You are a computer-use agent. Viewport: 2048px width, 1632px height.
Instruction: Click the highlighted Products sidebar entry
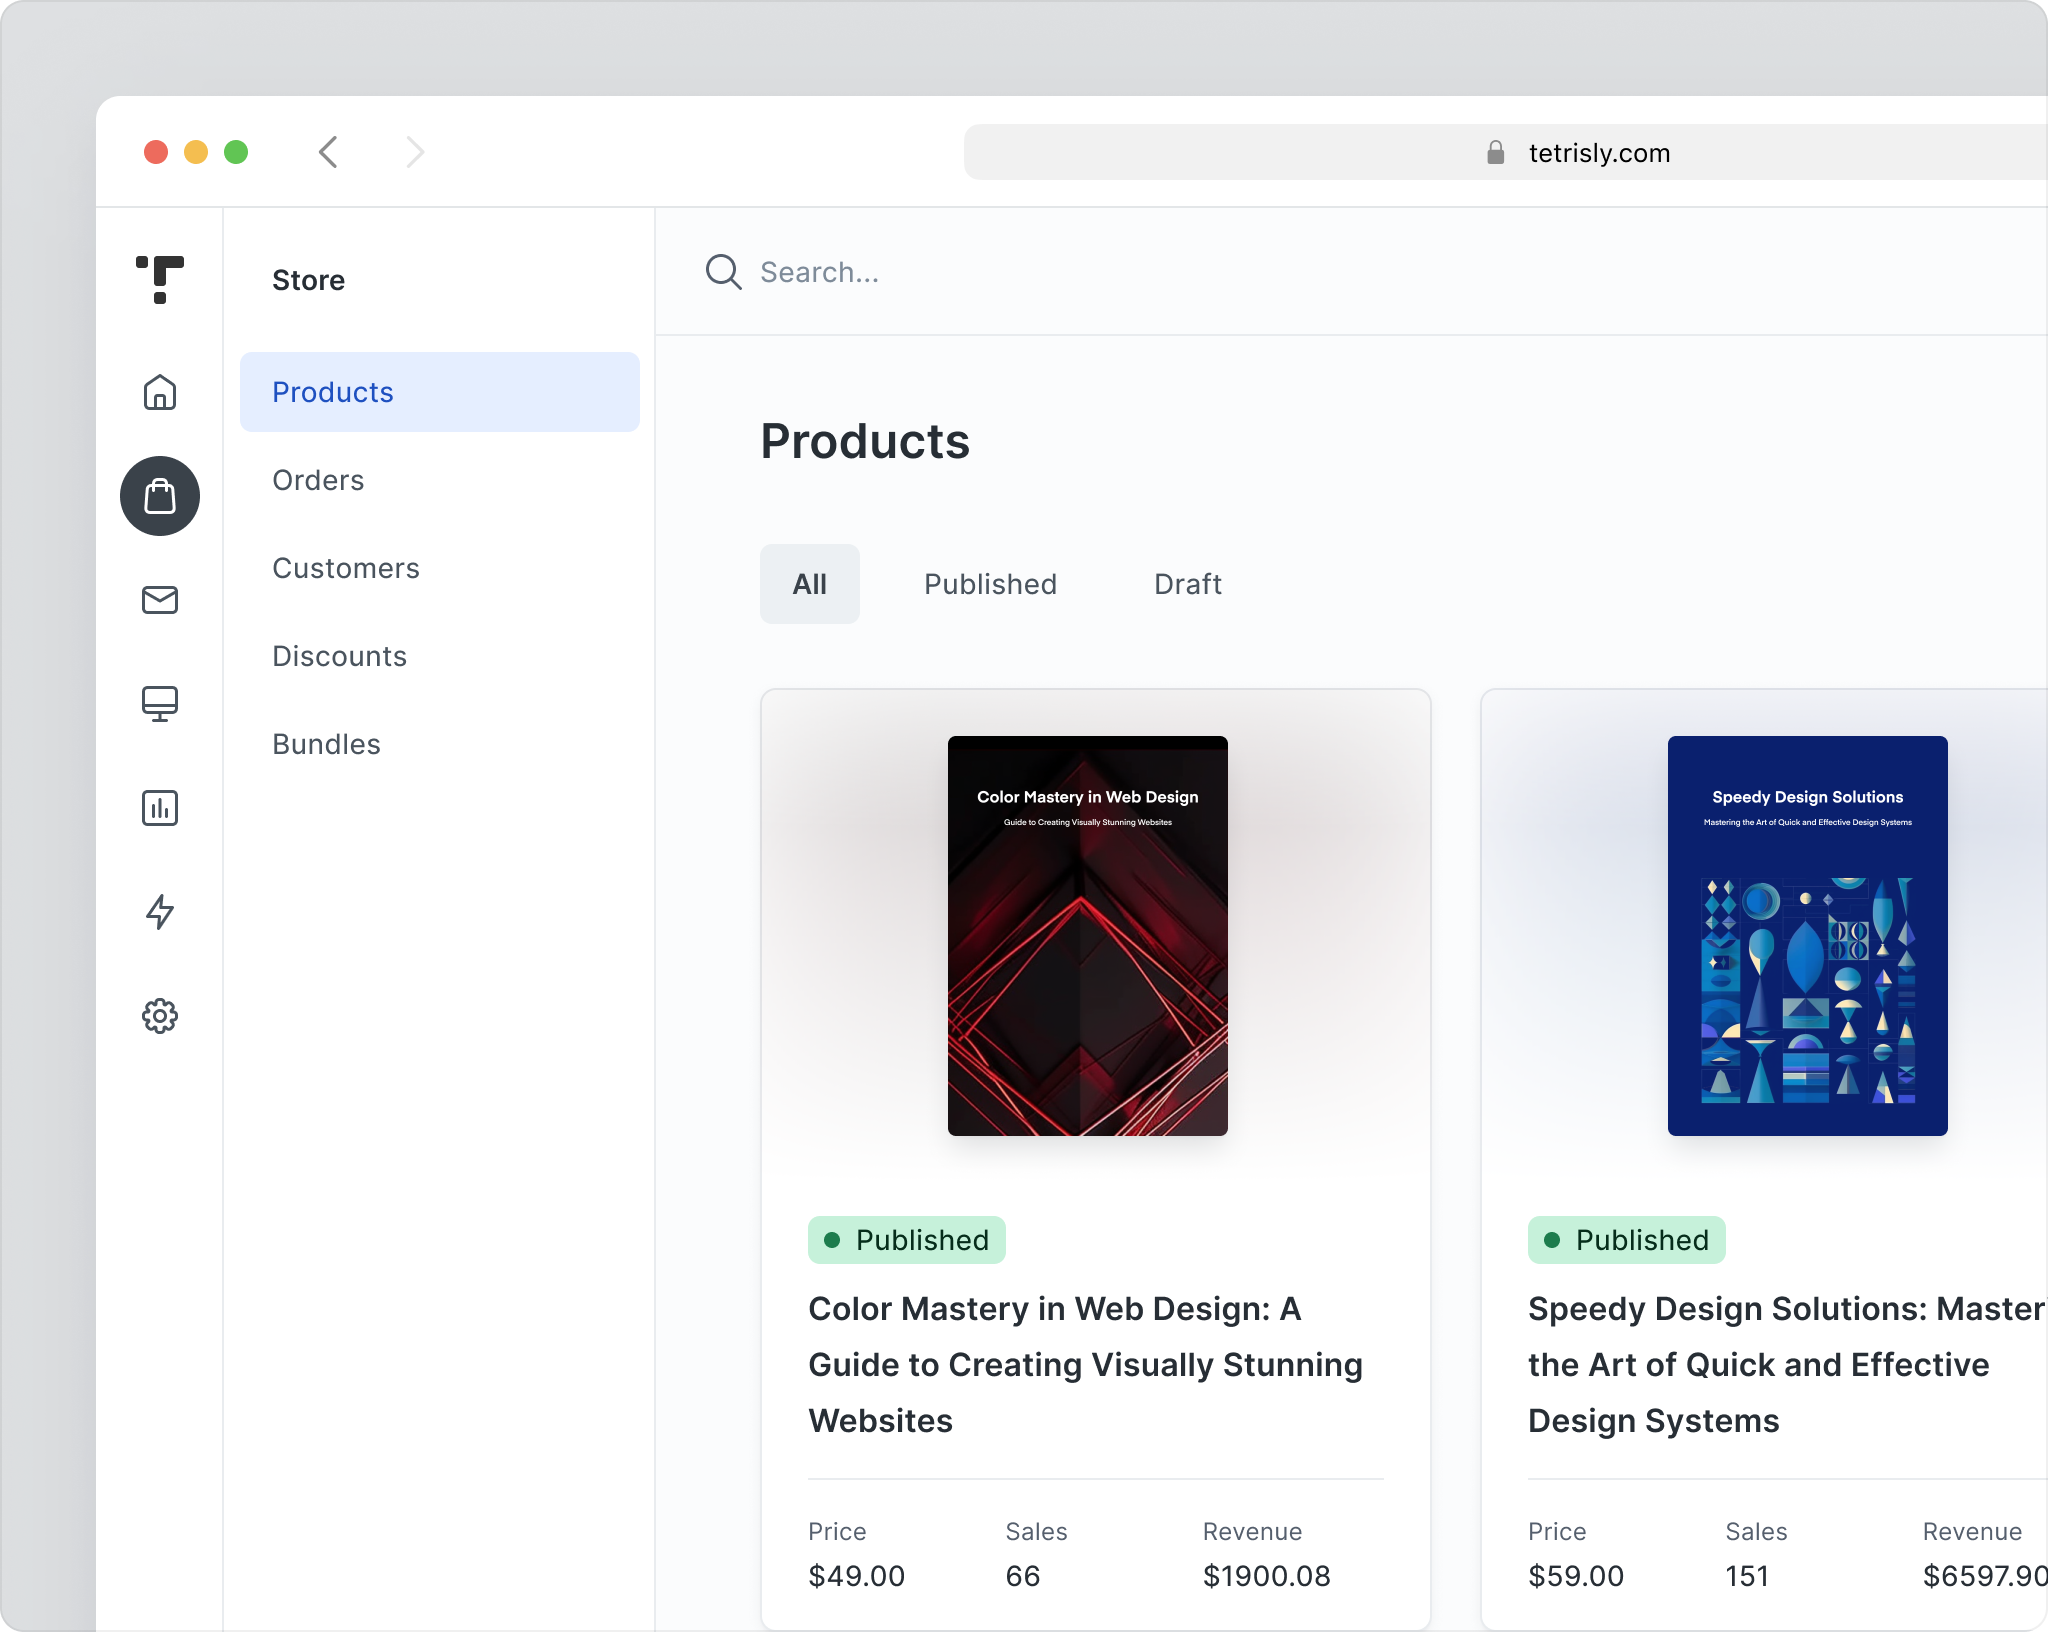point(333,392)
